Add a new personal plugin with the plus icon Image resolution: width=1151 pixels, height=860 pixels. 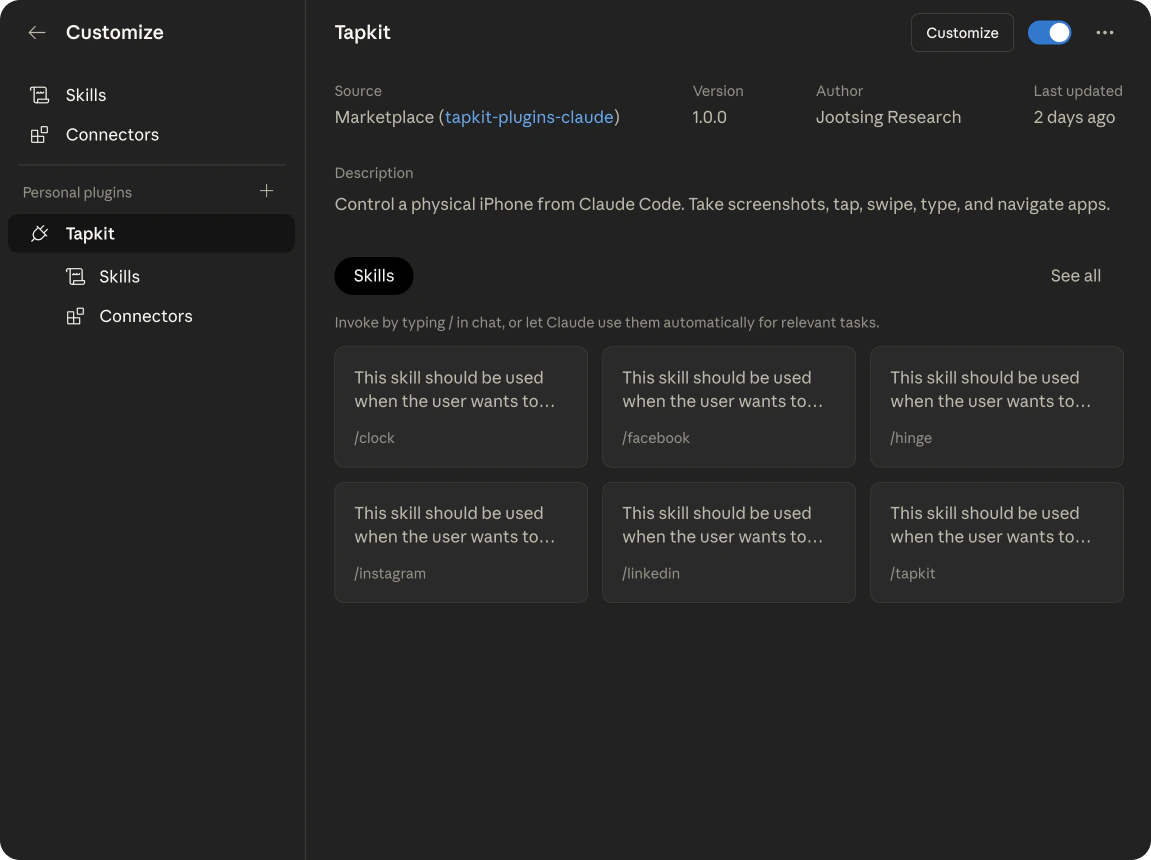(266, 190)
